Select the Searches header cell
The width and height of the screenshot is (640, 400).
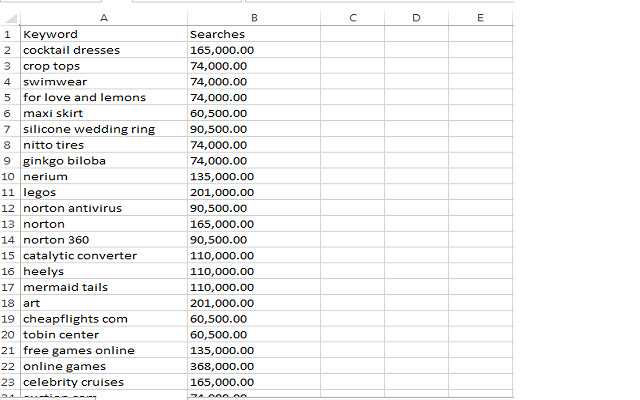[254, 34]
